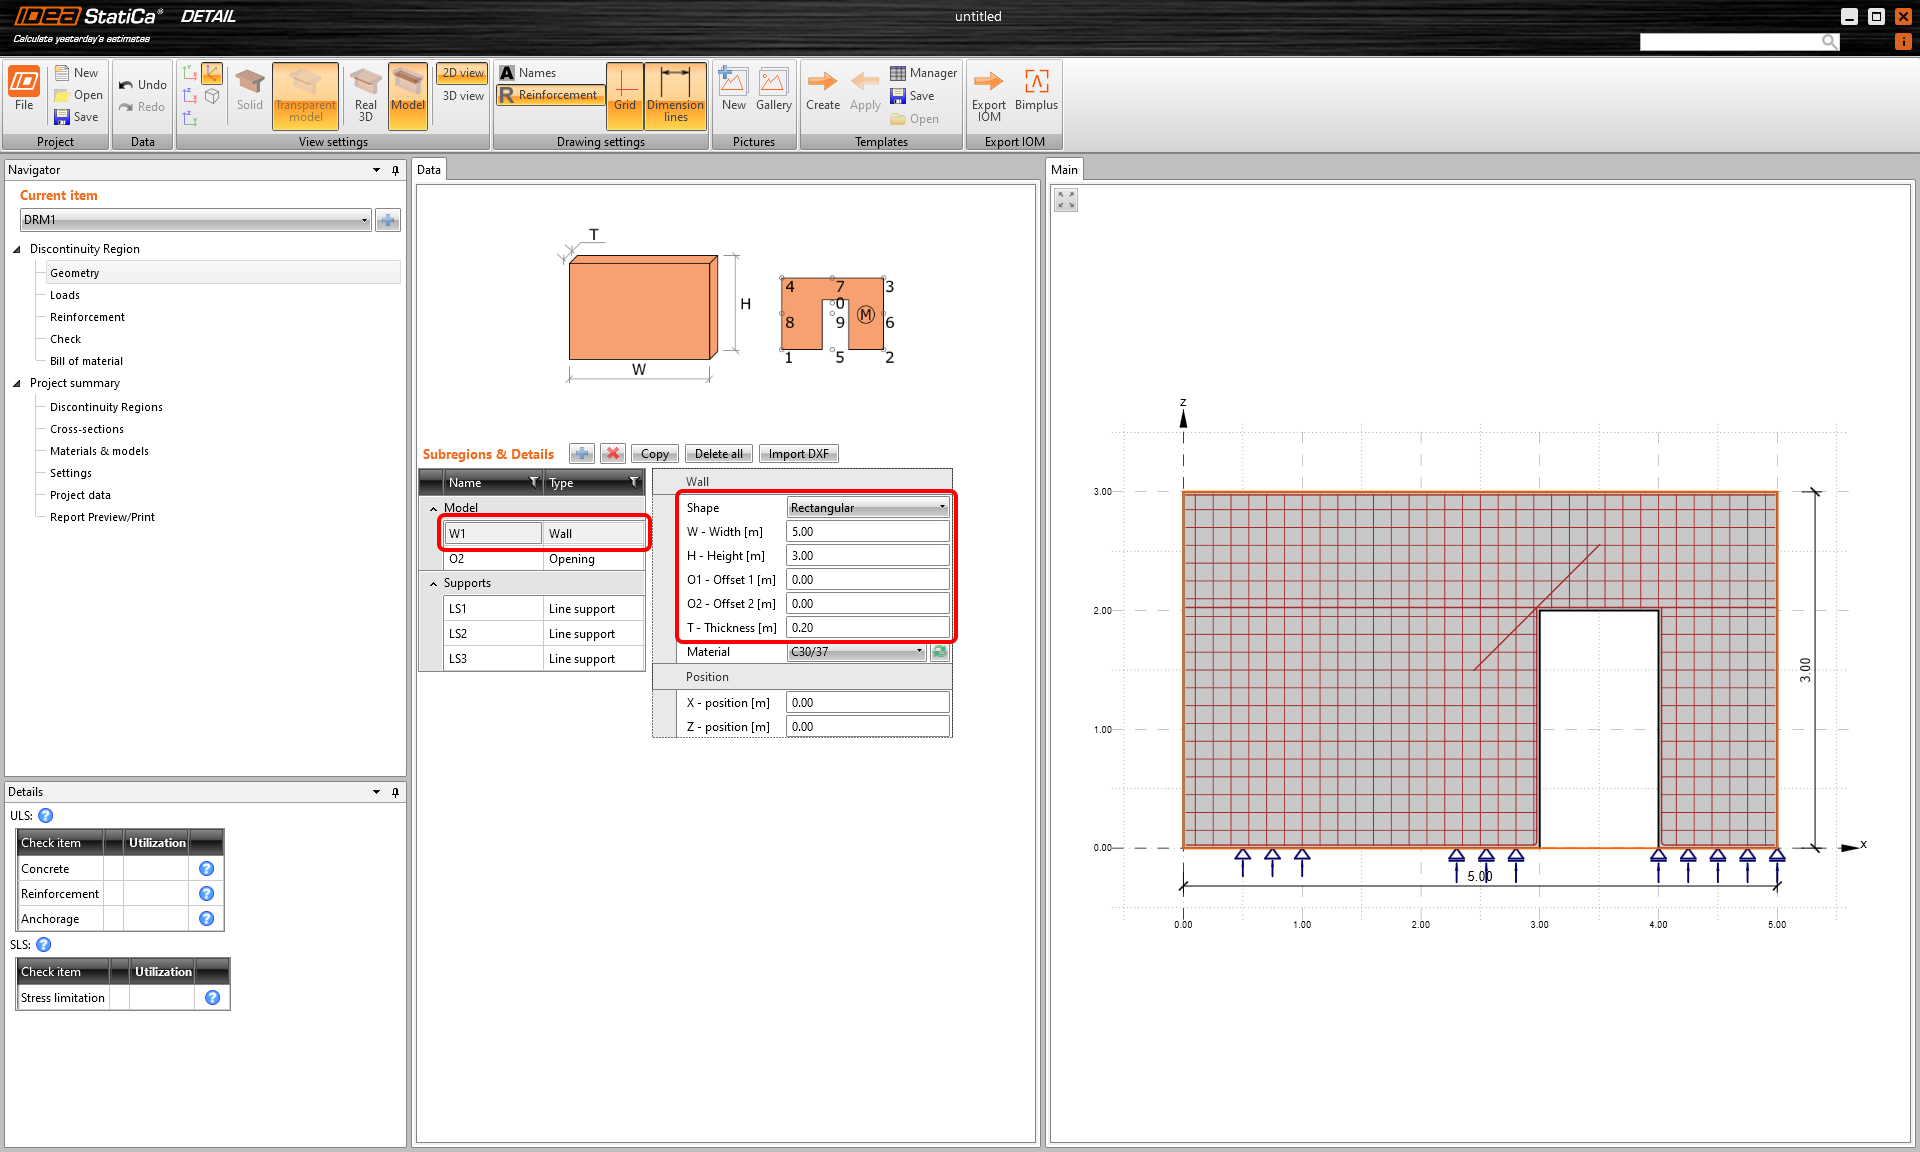Select Loads in the Navigator tree
This screenshot has width=1920, height=1152.
point(65,295)
